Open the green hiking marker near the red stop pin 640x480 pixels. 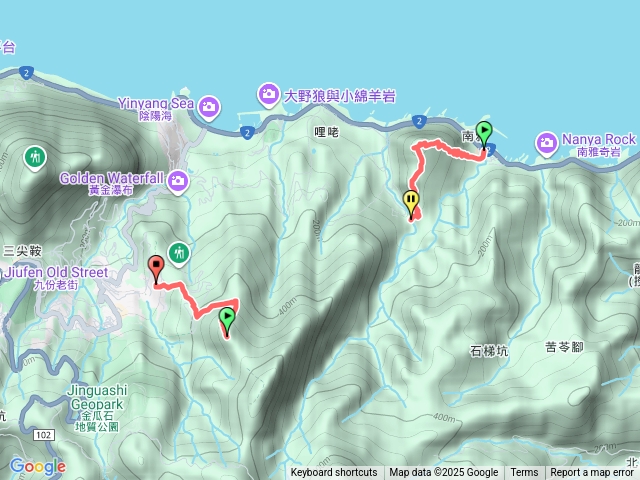179,254
